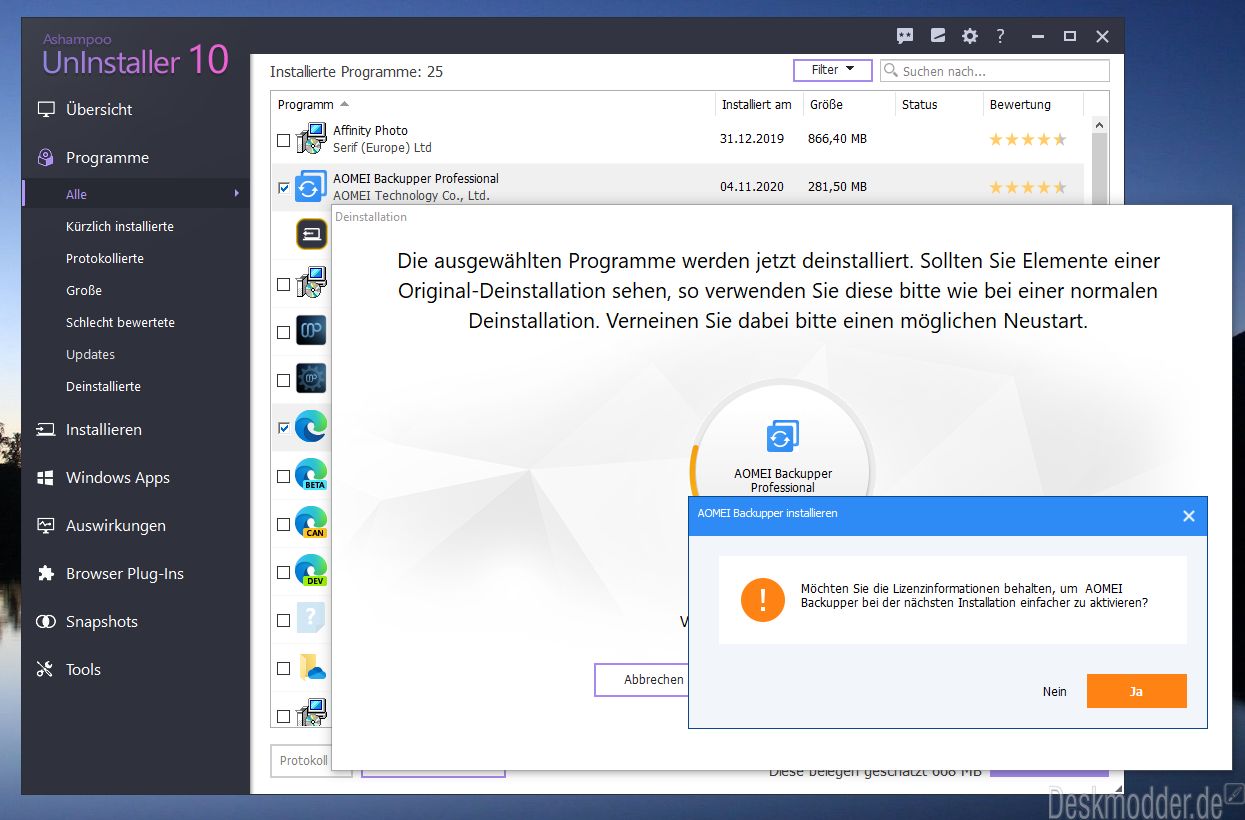Click the dark 'mp' program icon without gear

coord(312,331)
